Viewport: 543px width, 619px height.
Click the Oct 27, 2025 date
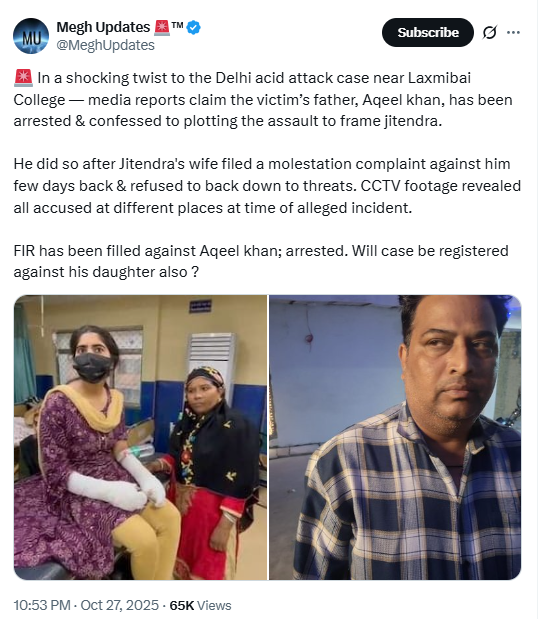click(120, 605)
